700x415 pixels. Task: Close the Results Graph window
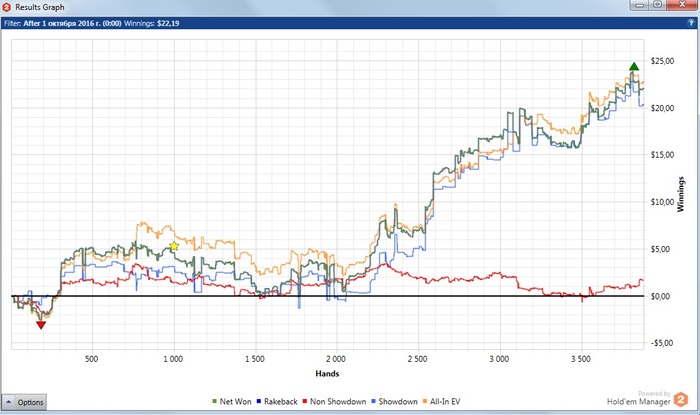point(682,5)
